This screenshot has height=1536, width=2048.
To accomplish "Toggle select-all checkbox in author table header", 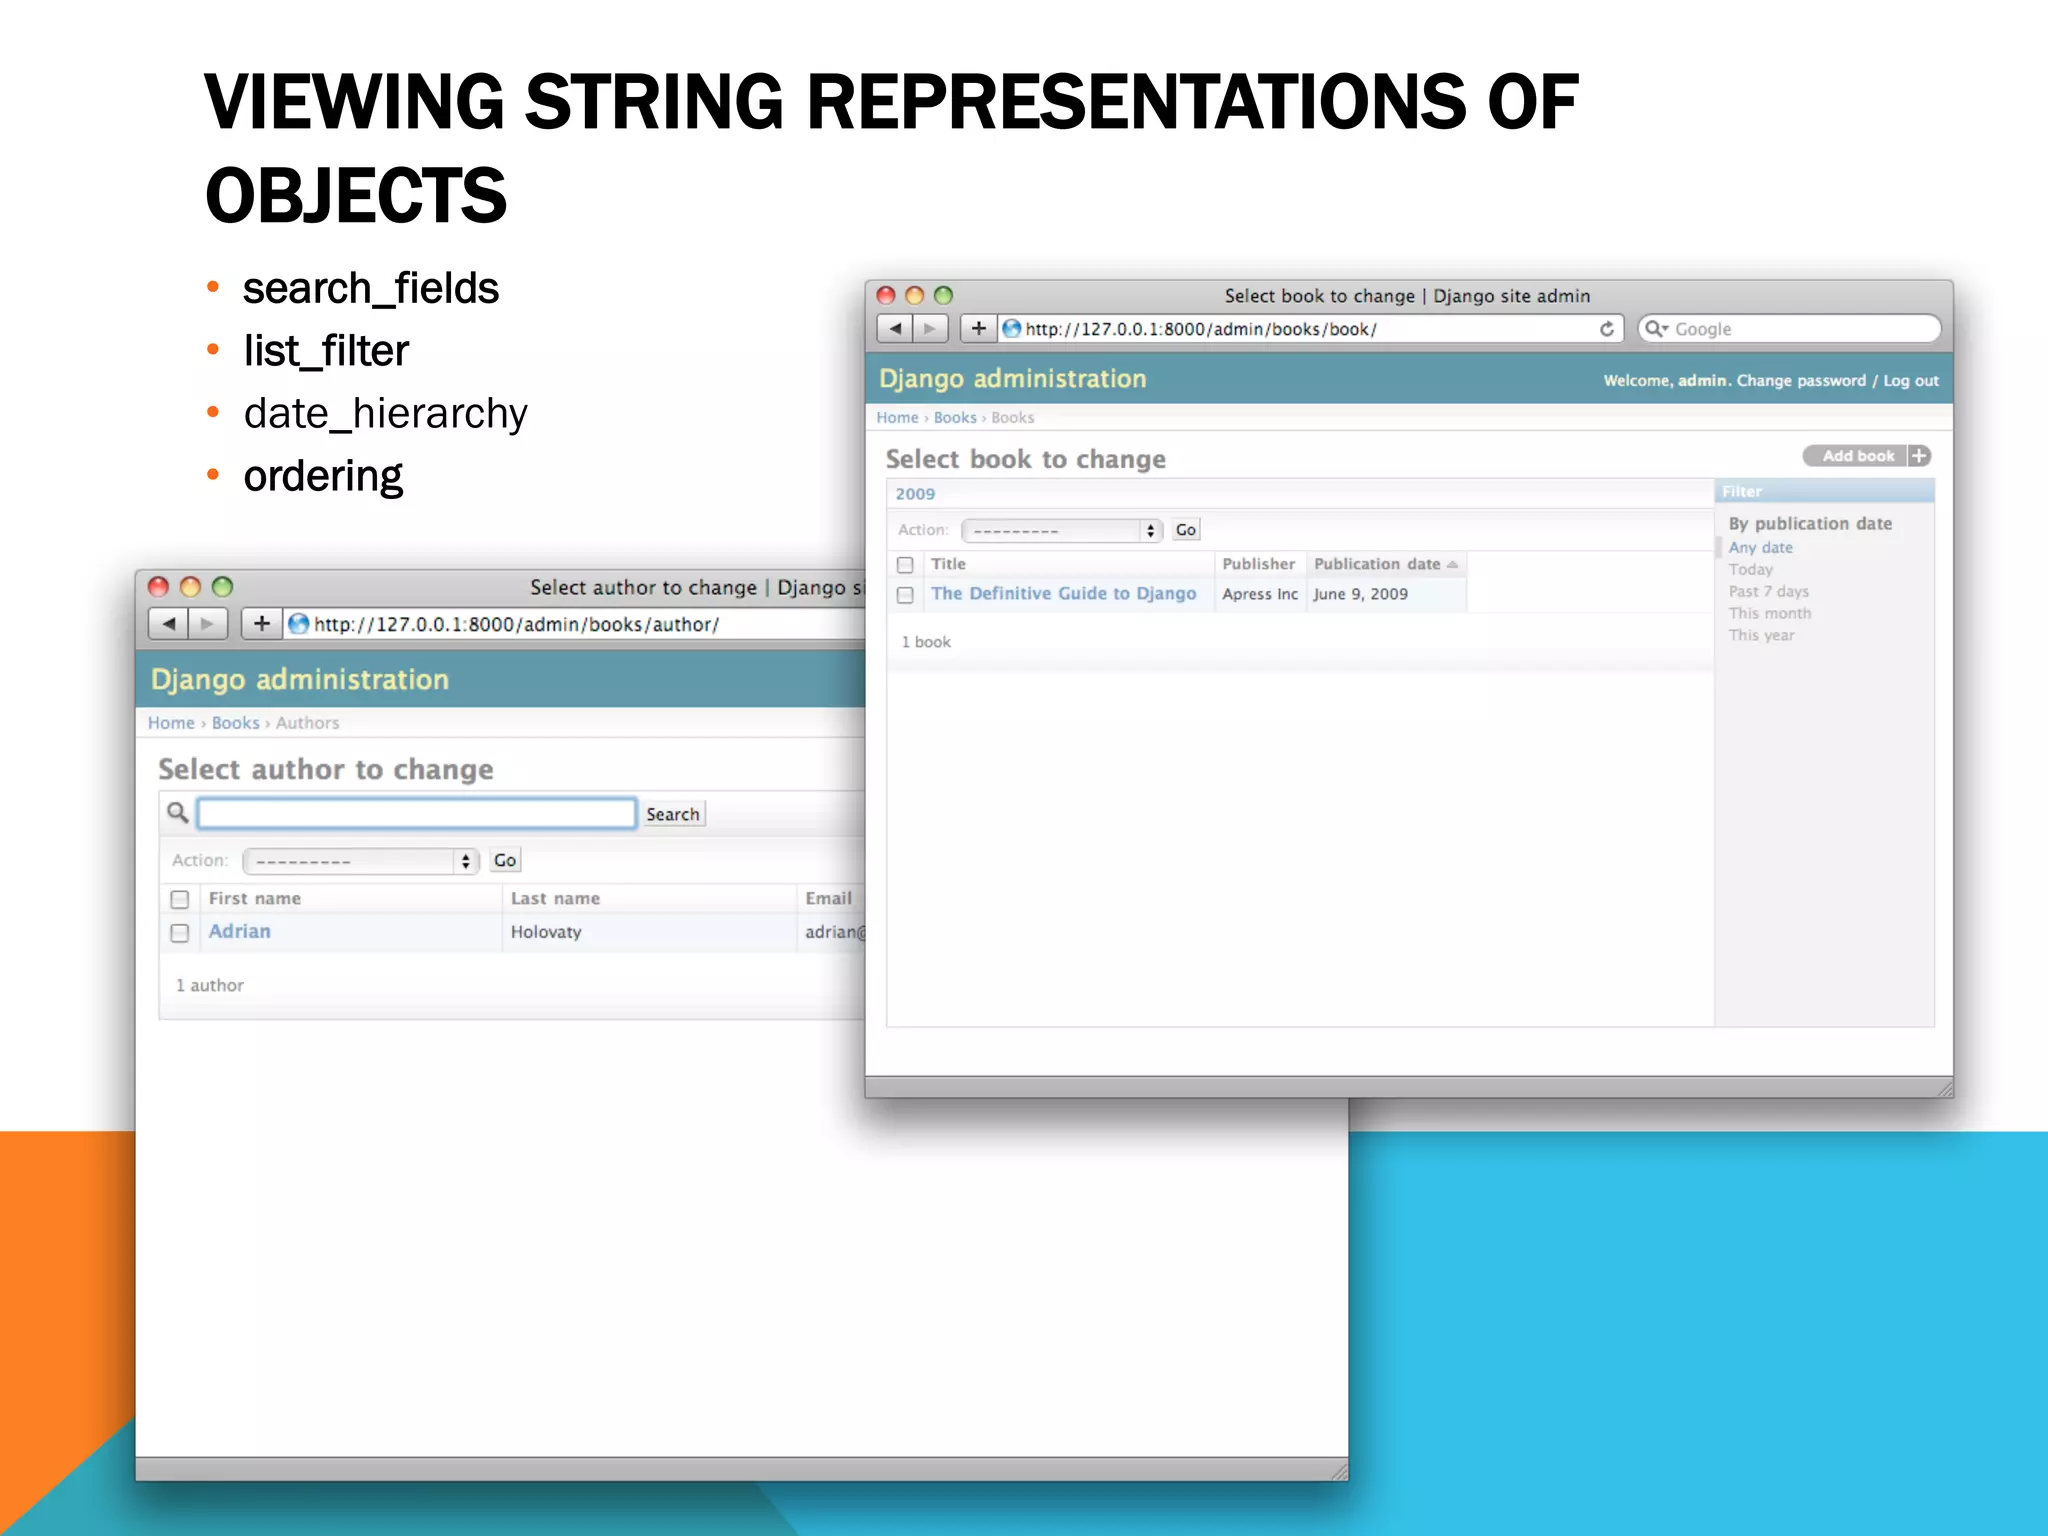I will [x=180, y=899].
